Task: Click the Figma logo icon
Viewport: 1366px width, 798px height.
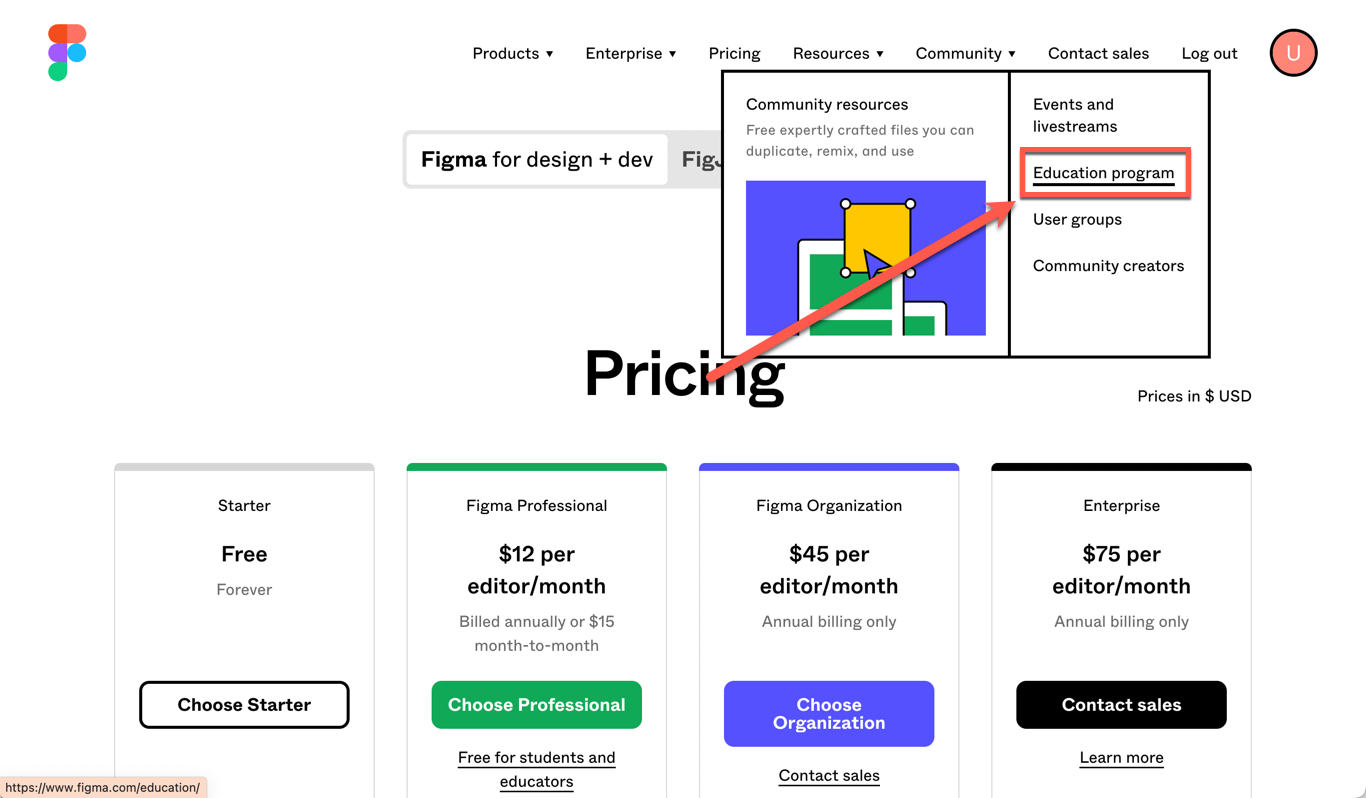Action: click(67, 53)
